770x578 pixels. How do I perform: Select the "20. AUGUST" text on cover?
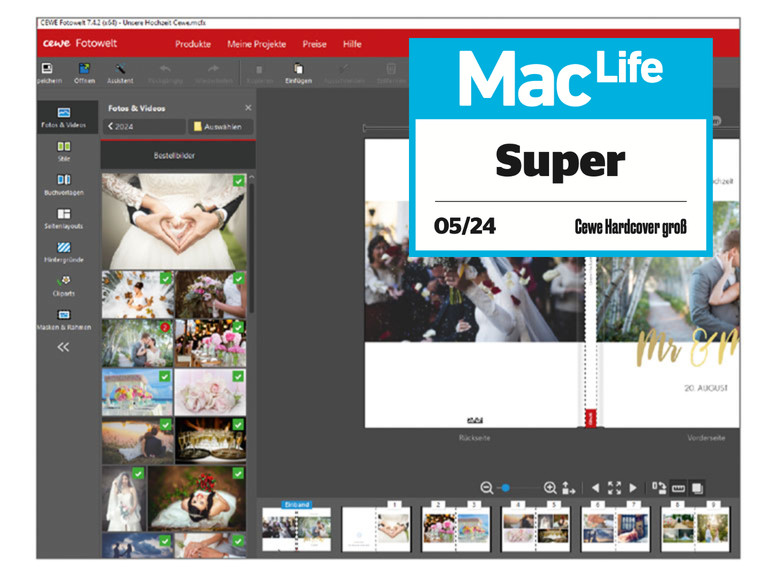706,388
